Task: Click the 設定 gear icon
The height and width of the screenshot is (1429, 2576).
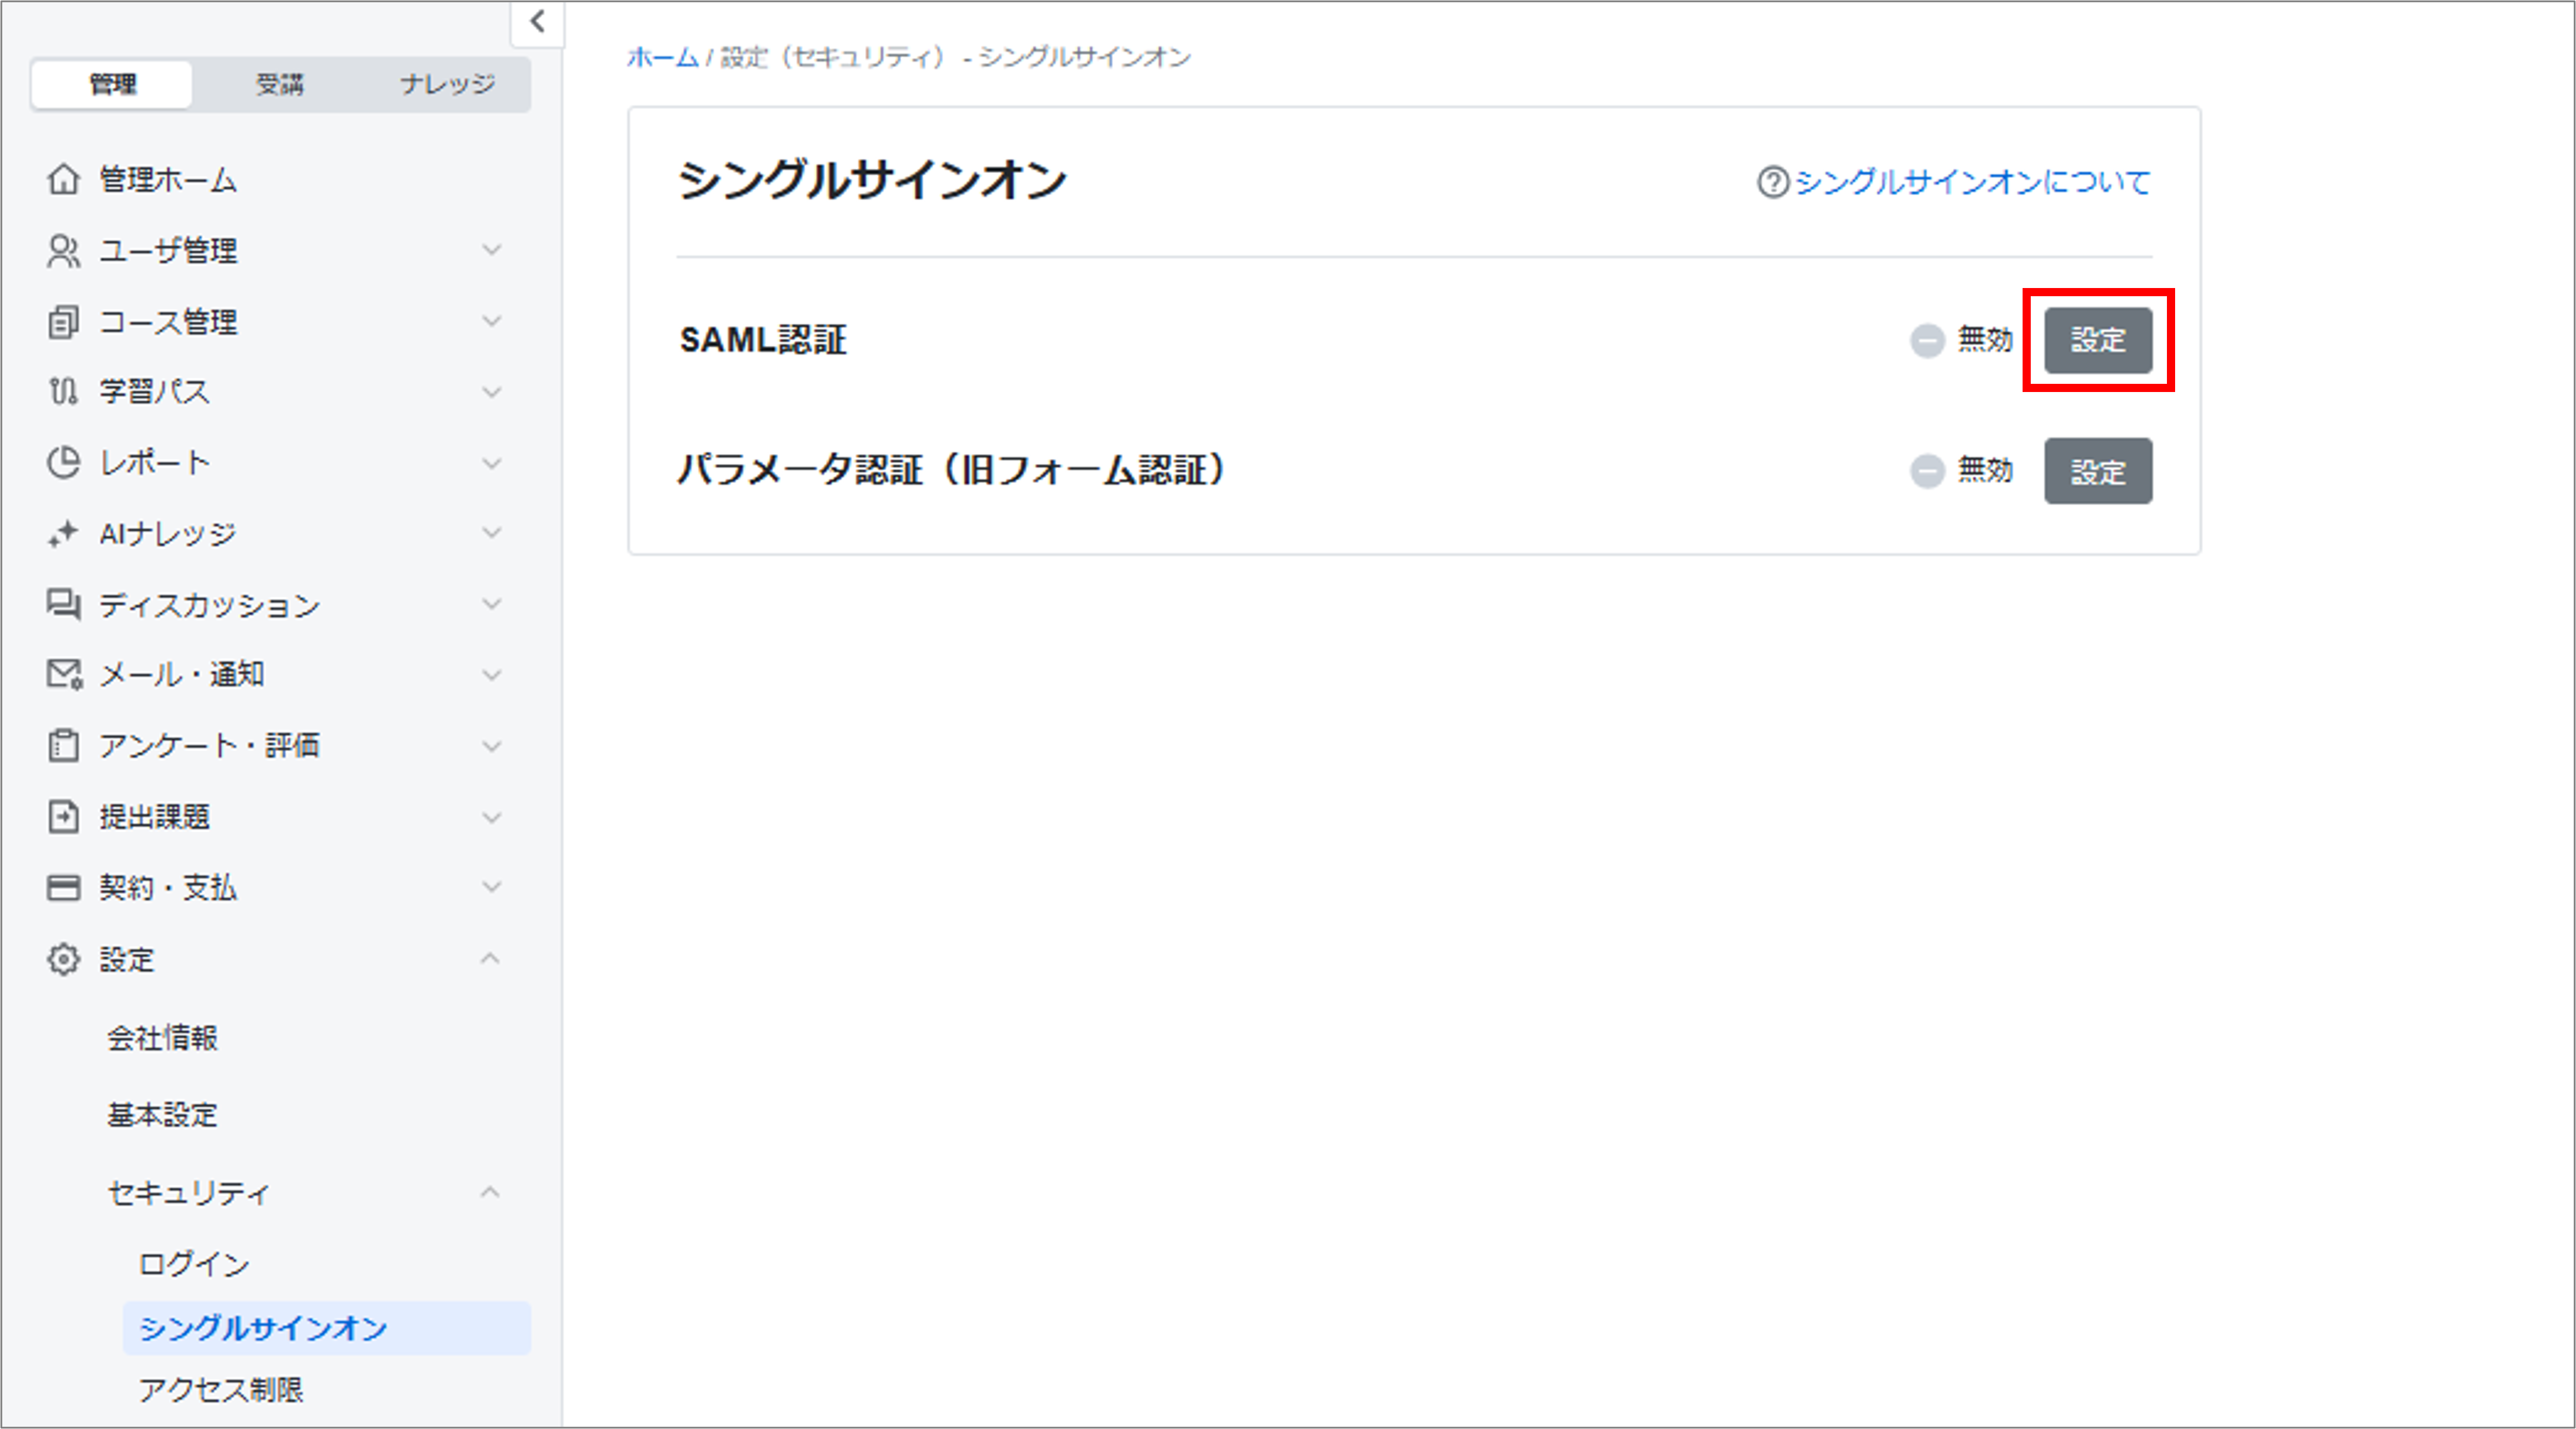Action: click(63, 959)
